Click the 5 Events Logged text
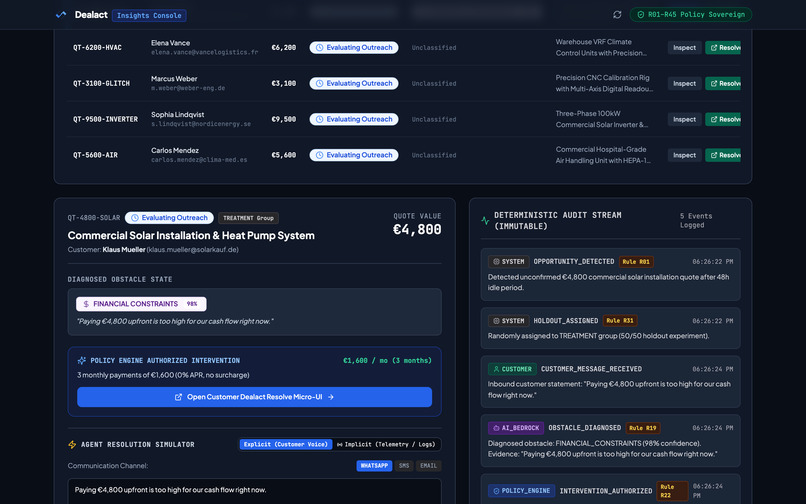Screen dimensions: 806x504 pos(696,221)
